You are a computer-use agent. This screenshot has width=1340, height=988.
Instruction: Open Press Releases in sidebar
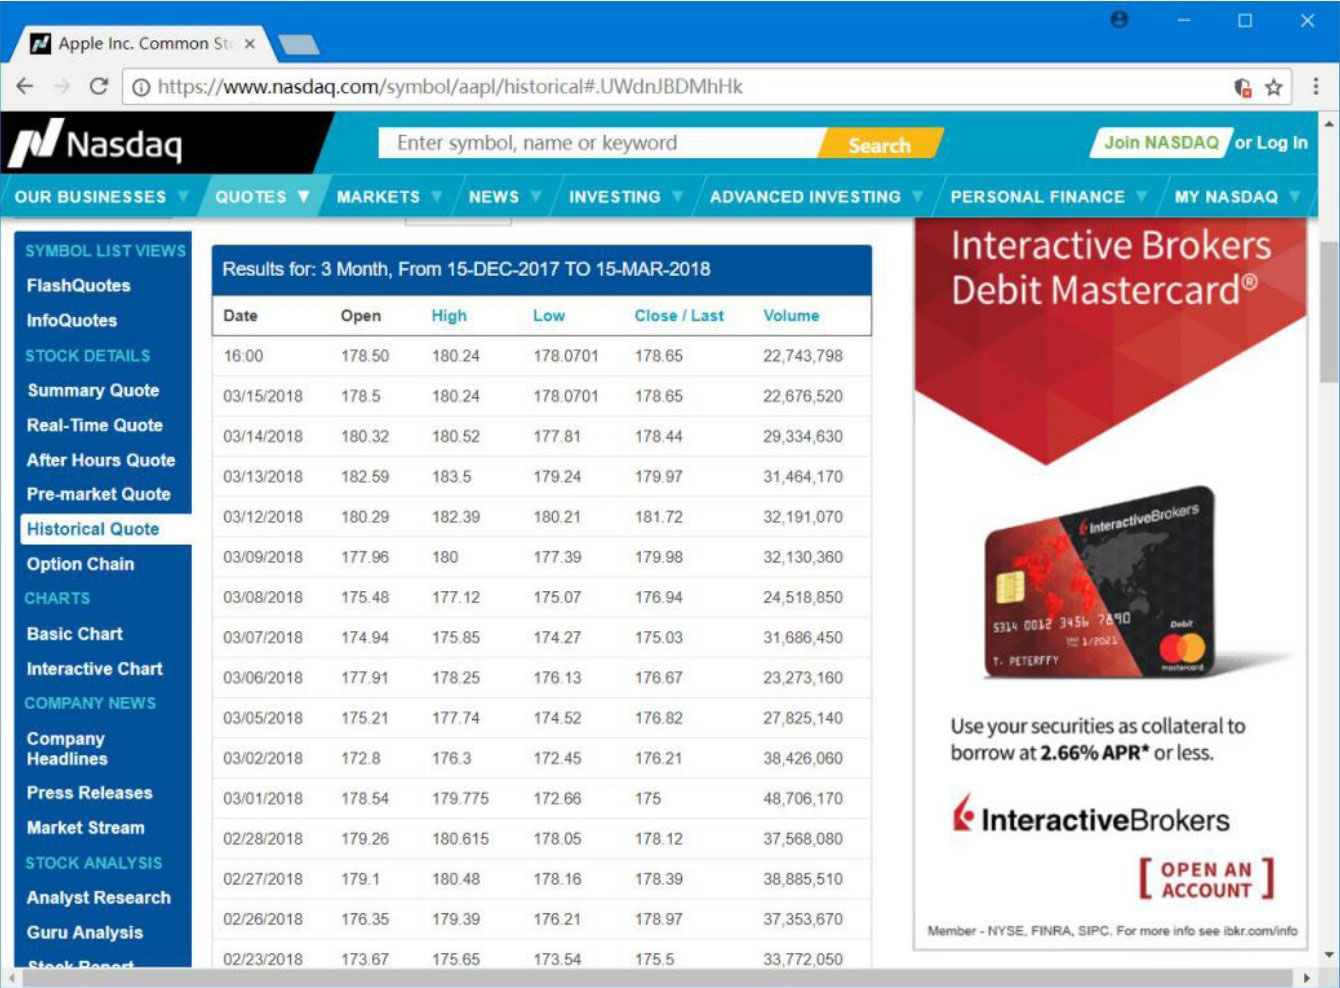pos(90,793)
